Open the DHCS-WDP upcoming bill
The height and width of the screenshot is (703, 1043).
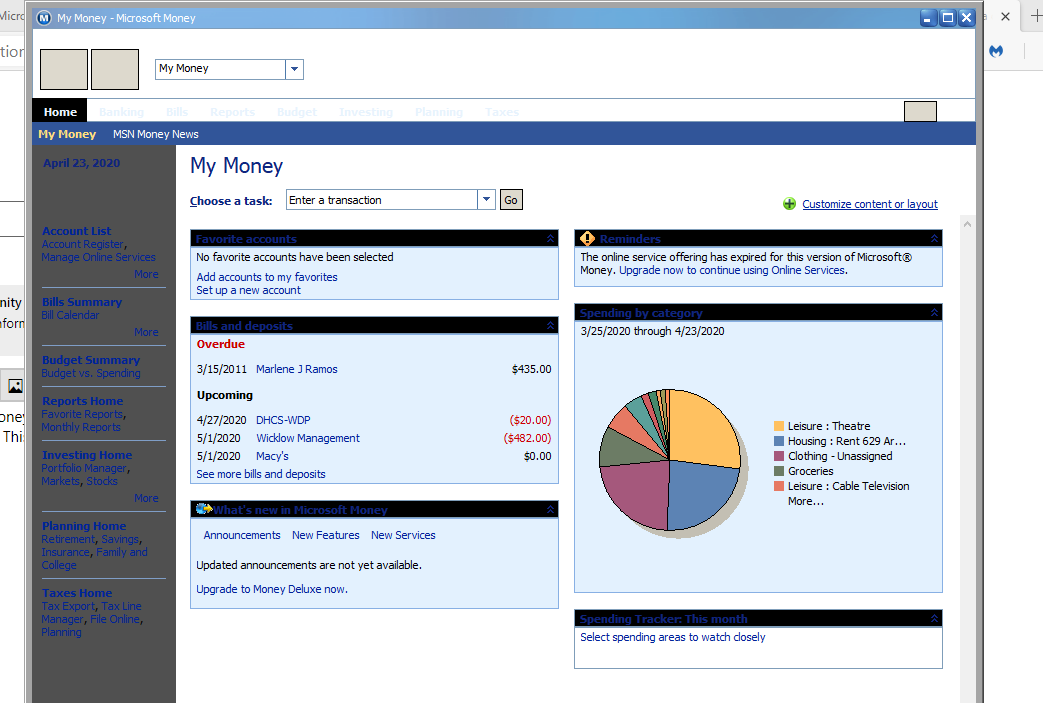click(x=283, y=420)
